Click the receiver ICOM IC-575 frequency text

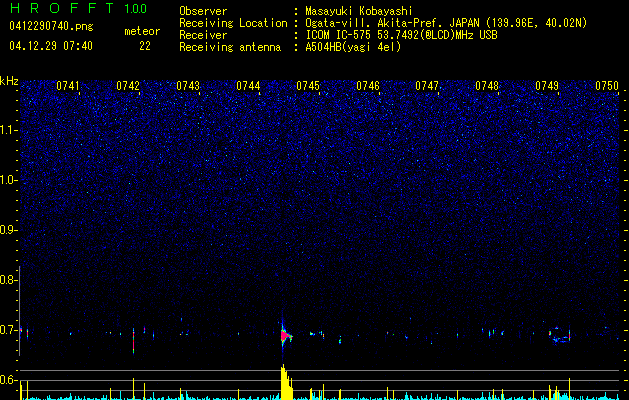(x=401, y=35)
